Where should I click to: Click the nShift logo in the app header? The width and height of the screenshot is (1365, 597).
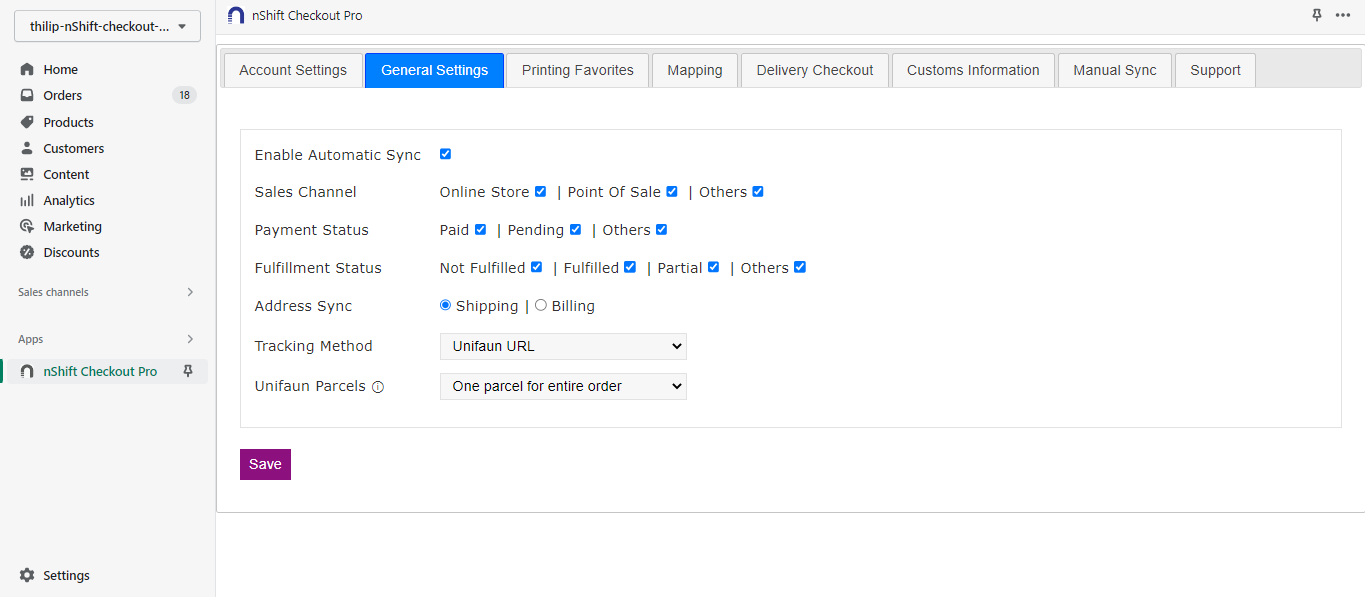(236, 15)
